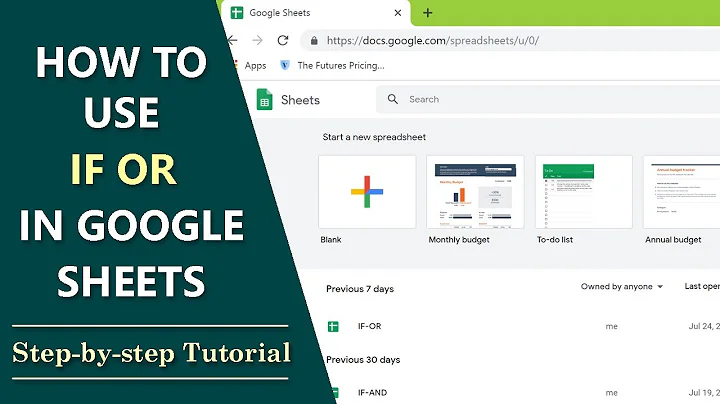
Task: Open the To-do list template thumbnail
Action: (x=584, y=192)
